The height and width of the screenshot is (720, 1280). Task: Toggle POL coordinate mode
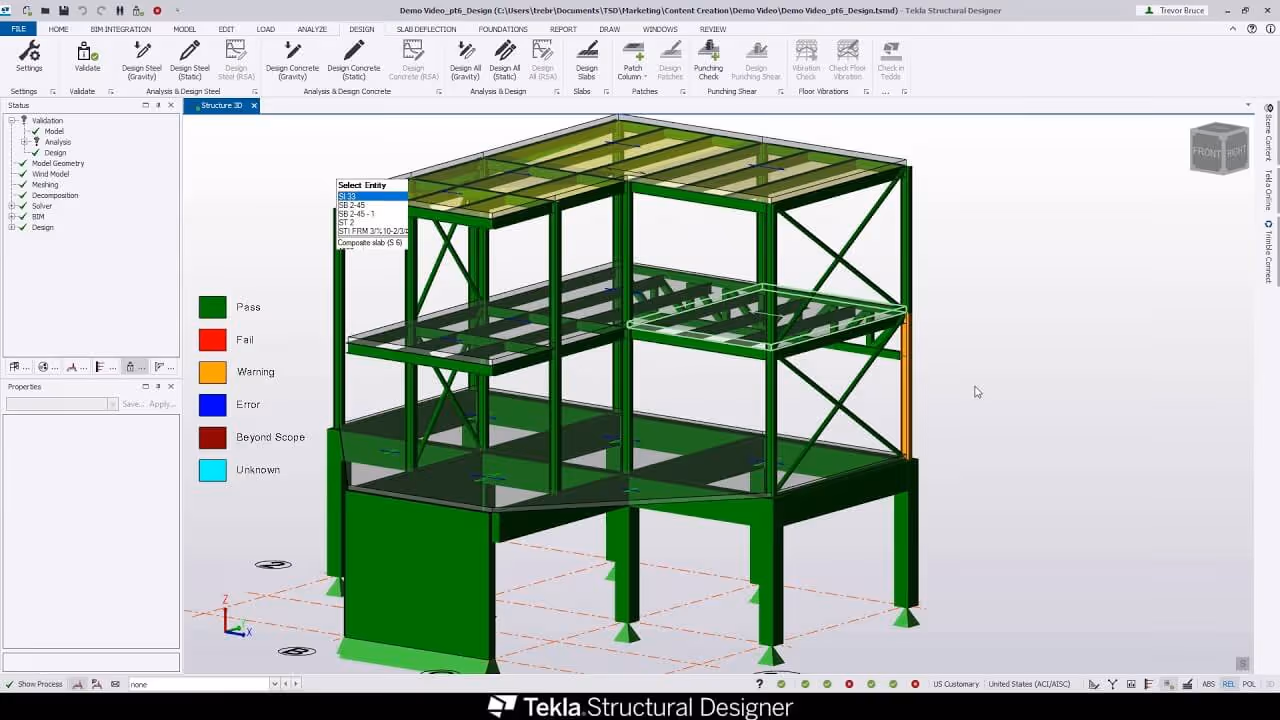pyautogui.click(x=1248, y=684)
